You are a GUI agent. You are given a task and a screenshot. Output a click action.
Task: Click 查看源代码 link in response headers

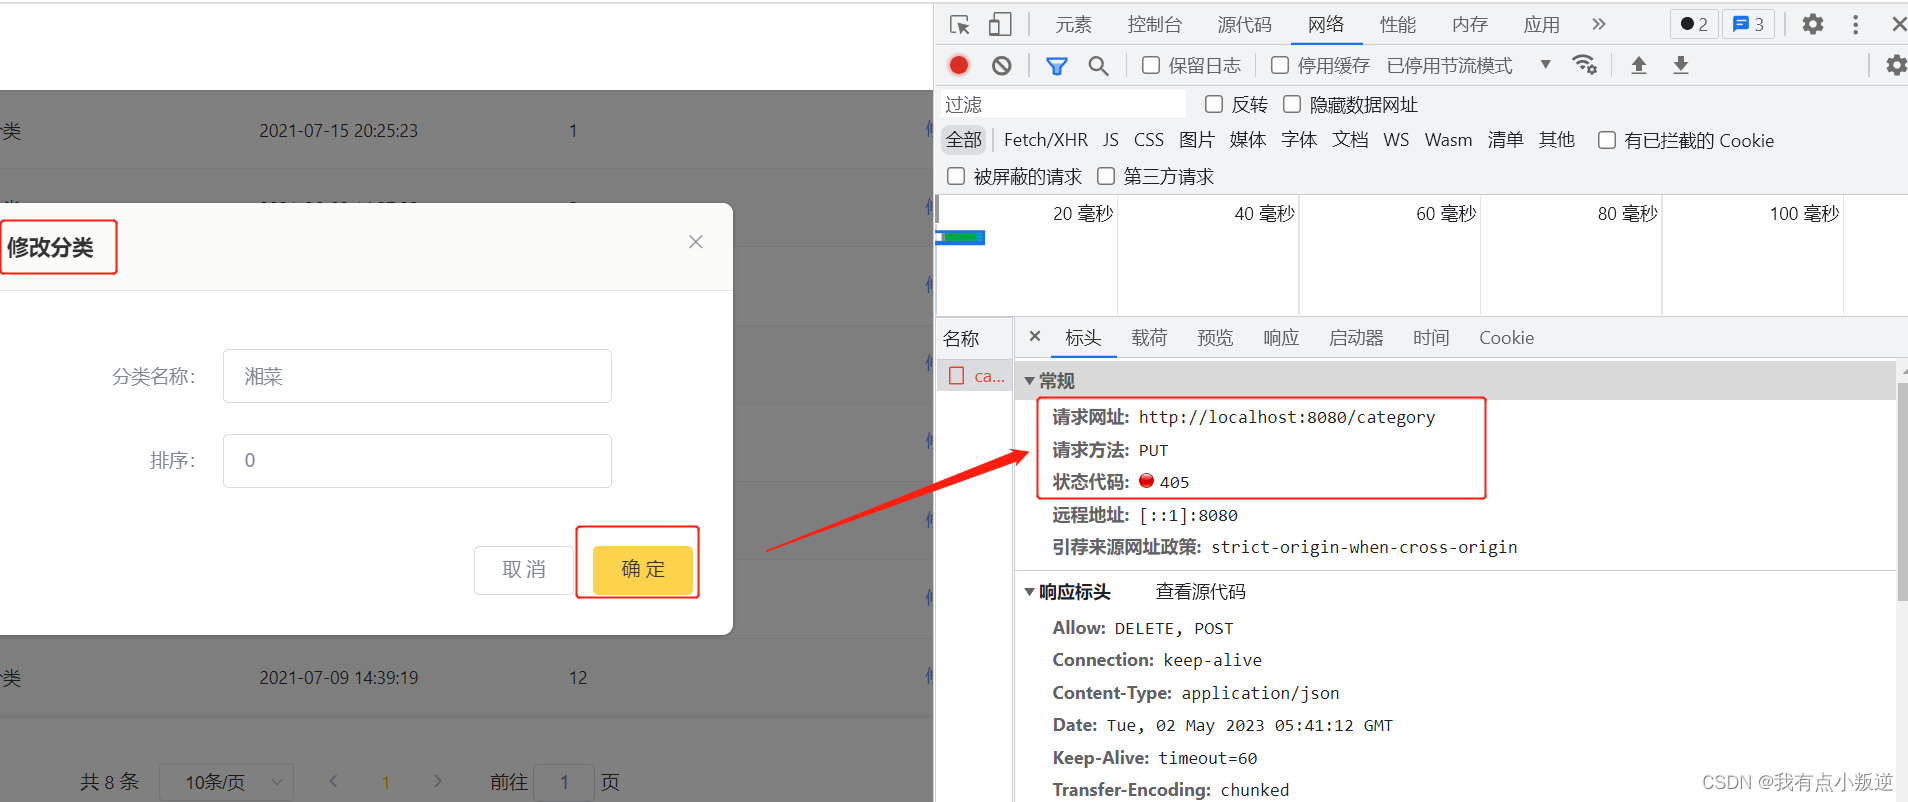click(x=1200, y=592)
